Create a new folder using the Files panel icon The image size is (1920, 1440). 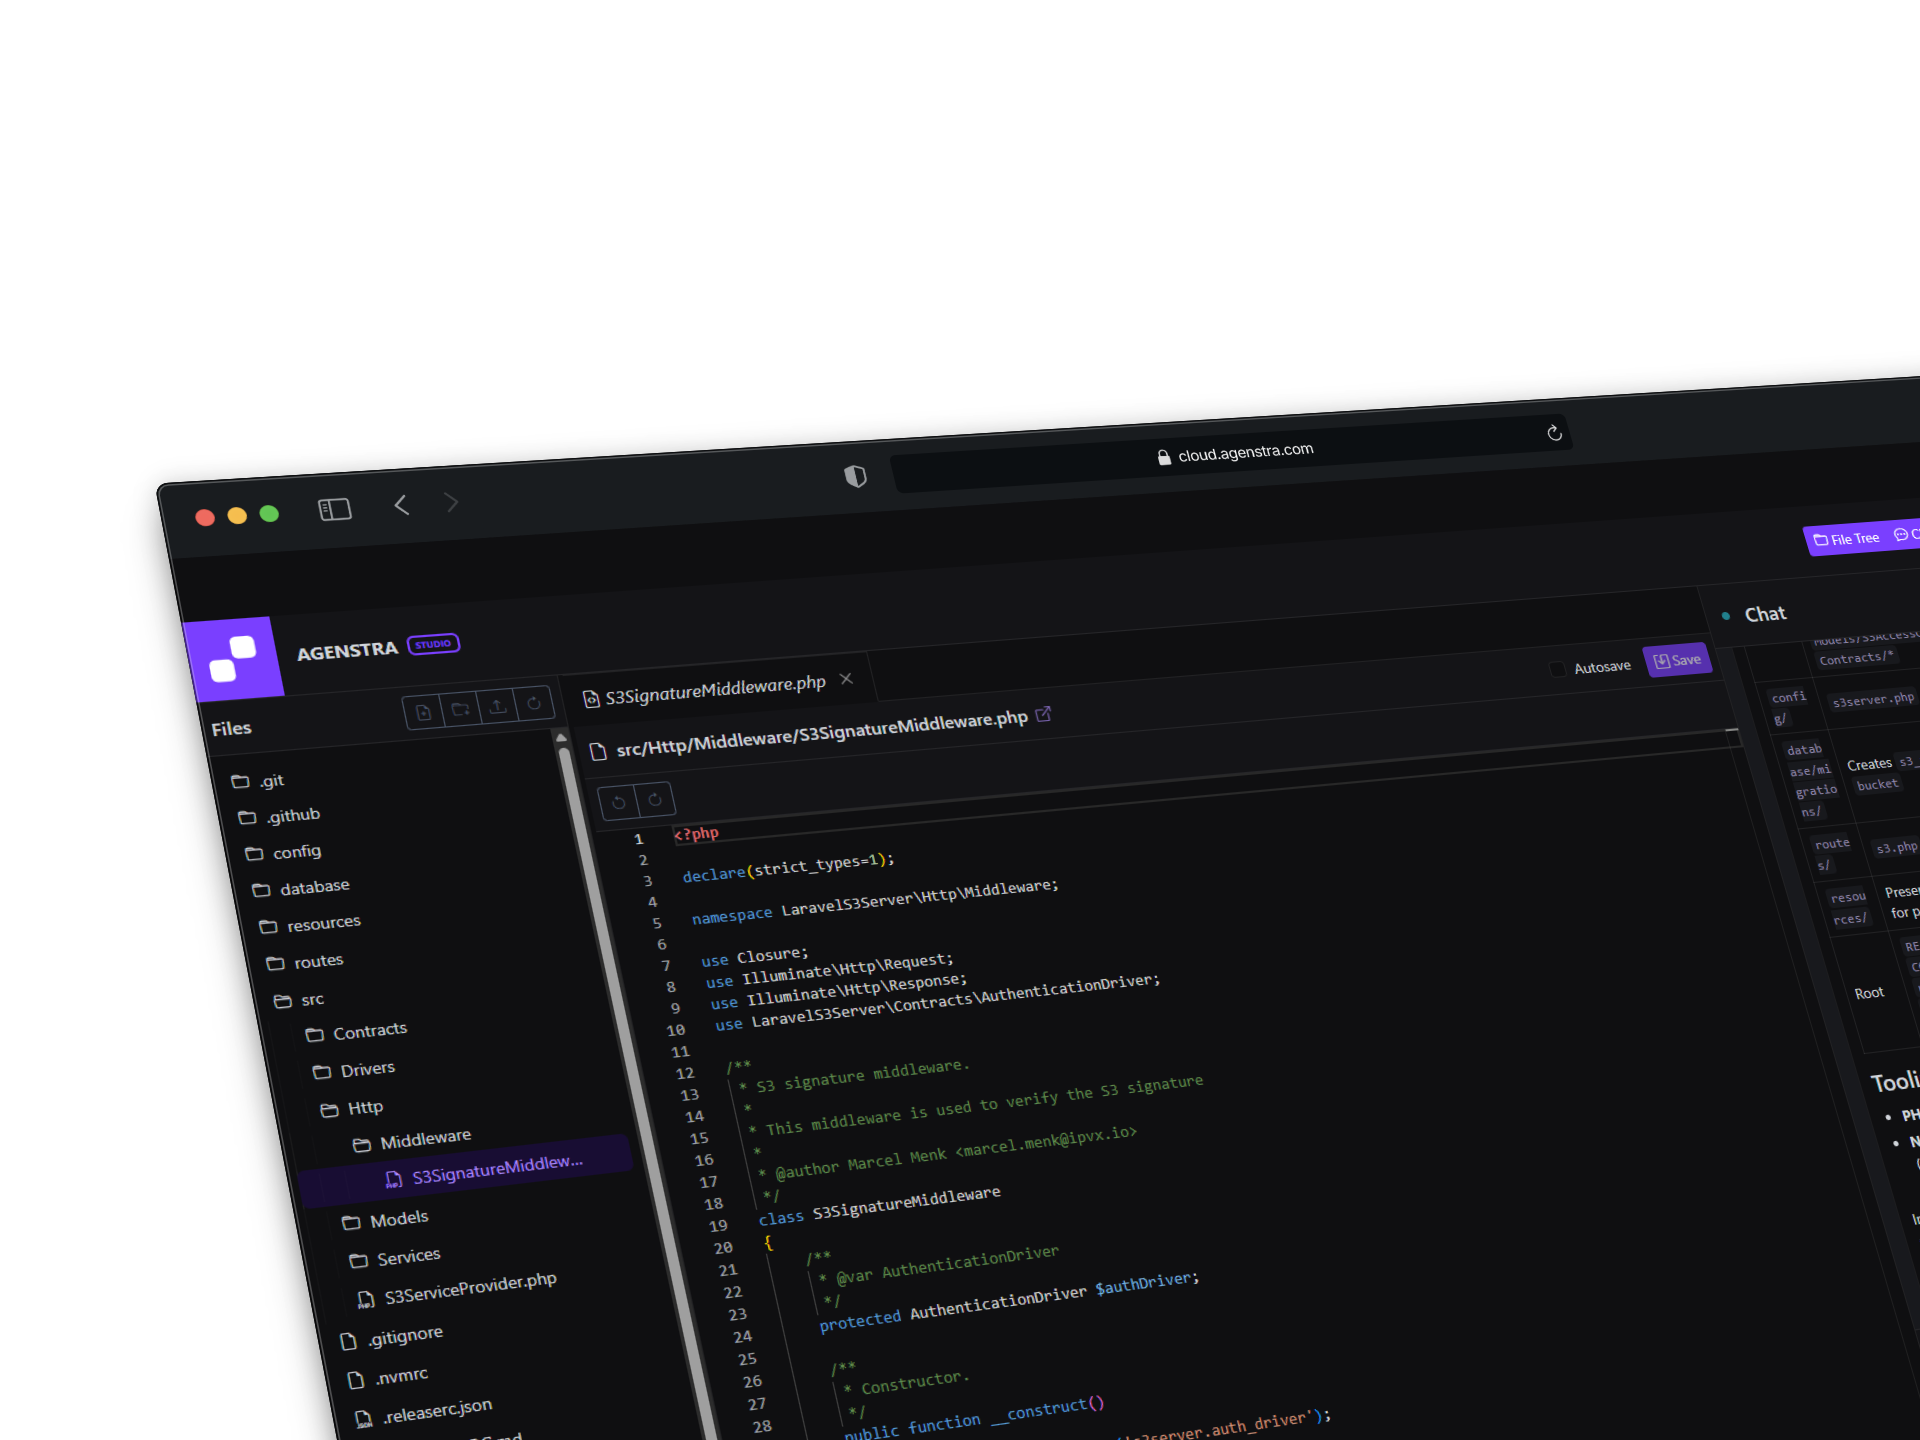461,707
